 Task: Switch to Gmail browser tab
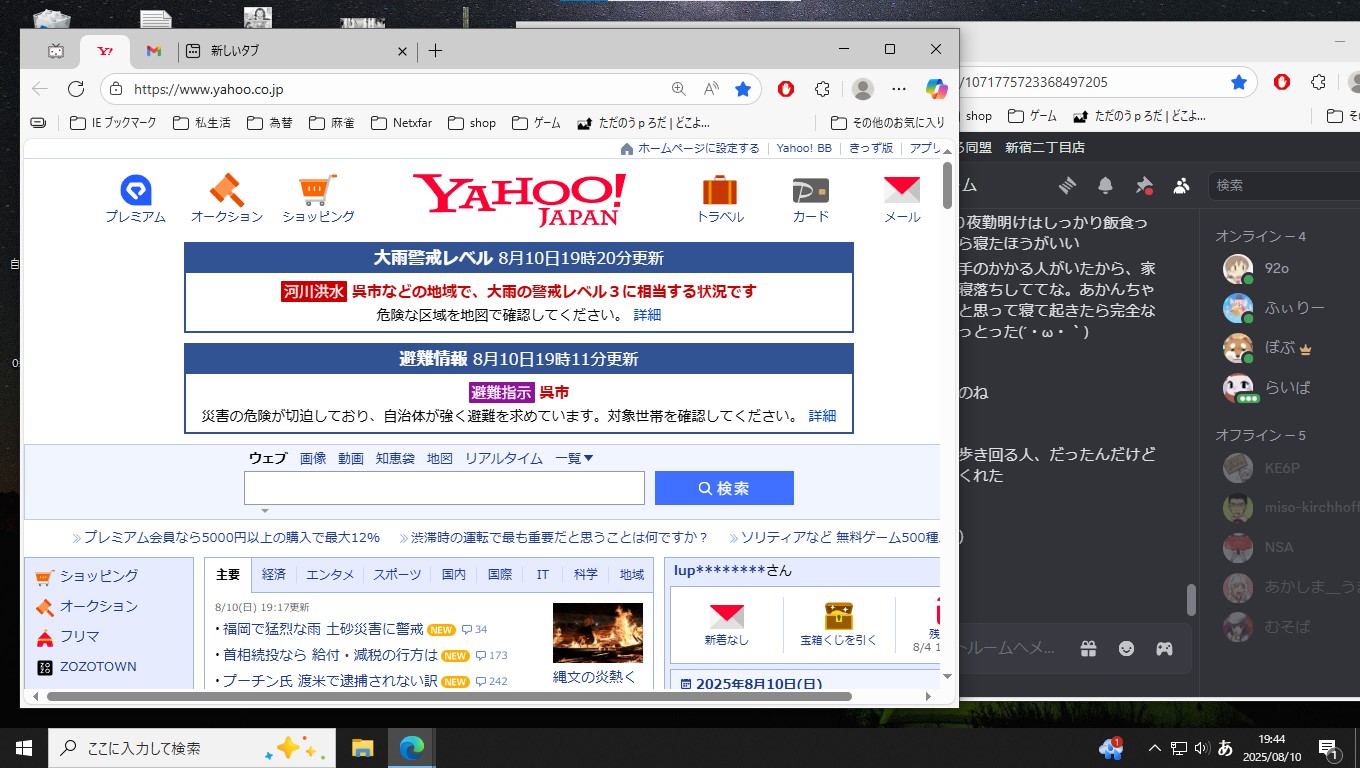(x=153, y=50)
